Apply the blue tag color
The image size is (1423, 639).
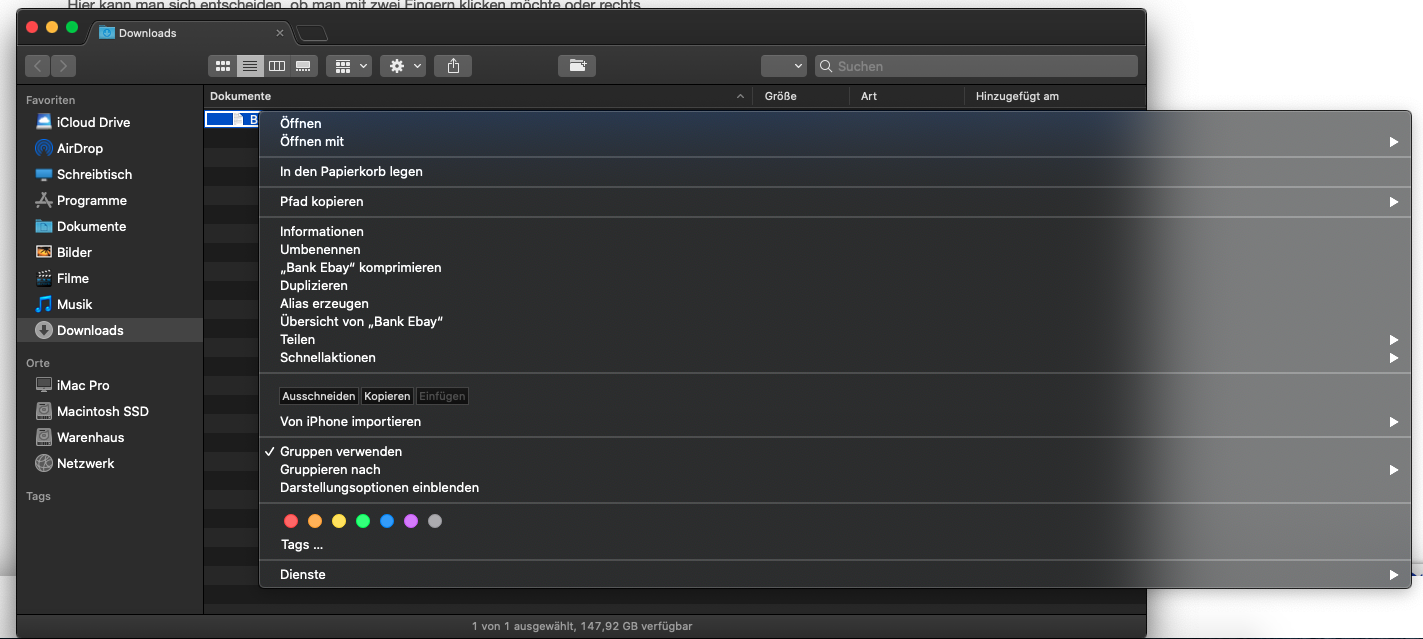(x=387, y=521)
